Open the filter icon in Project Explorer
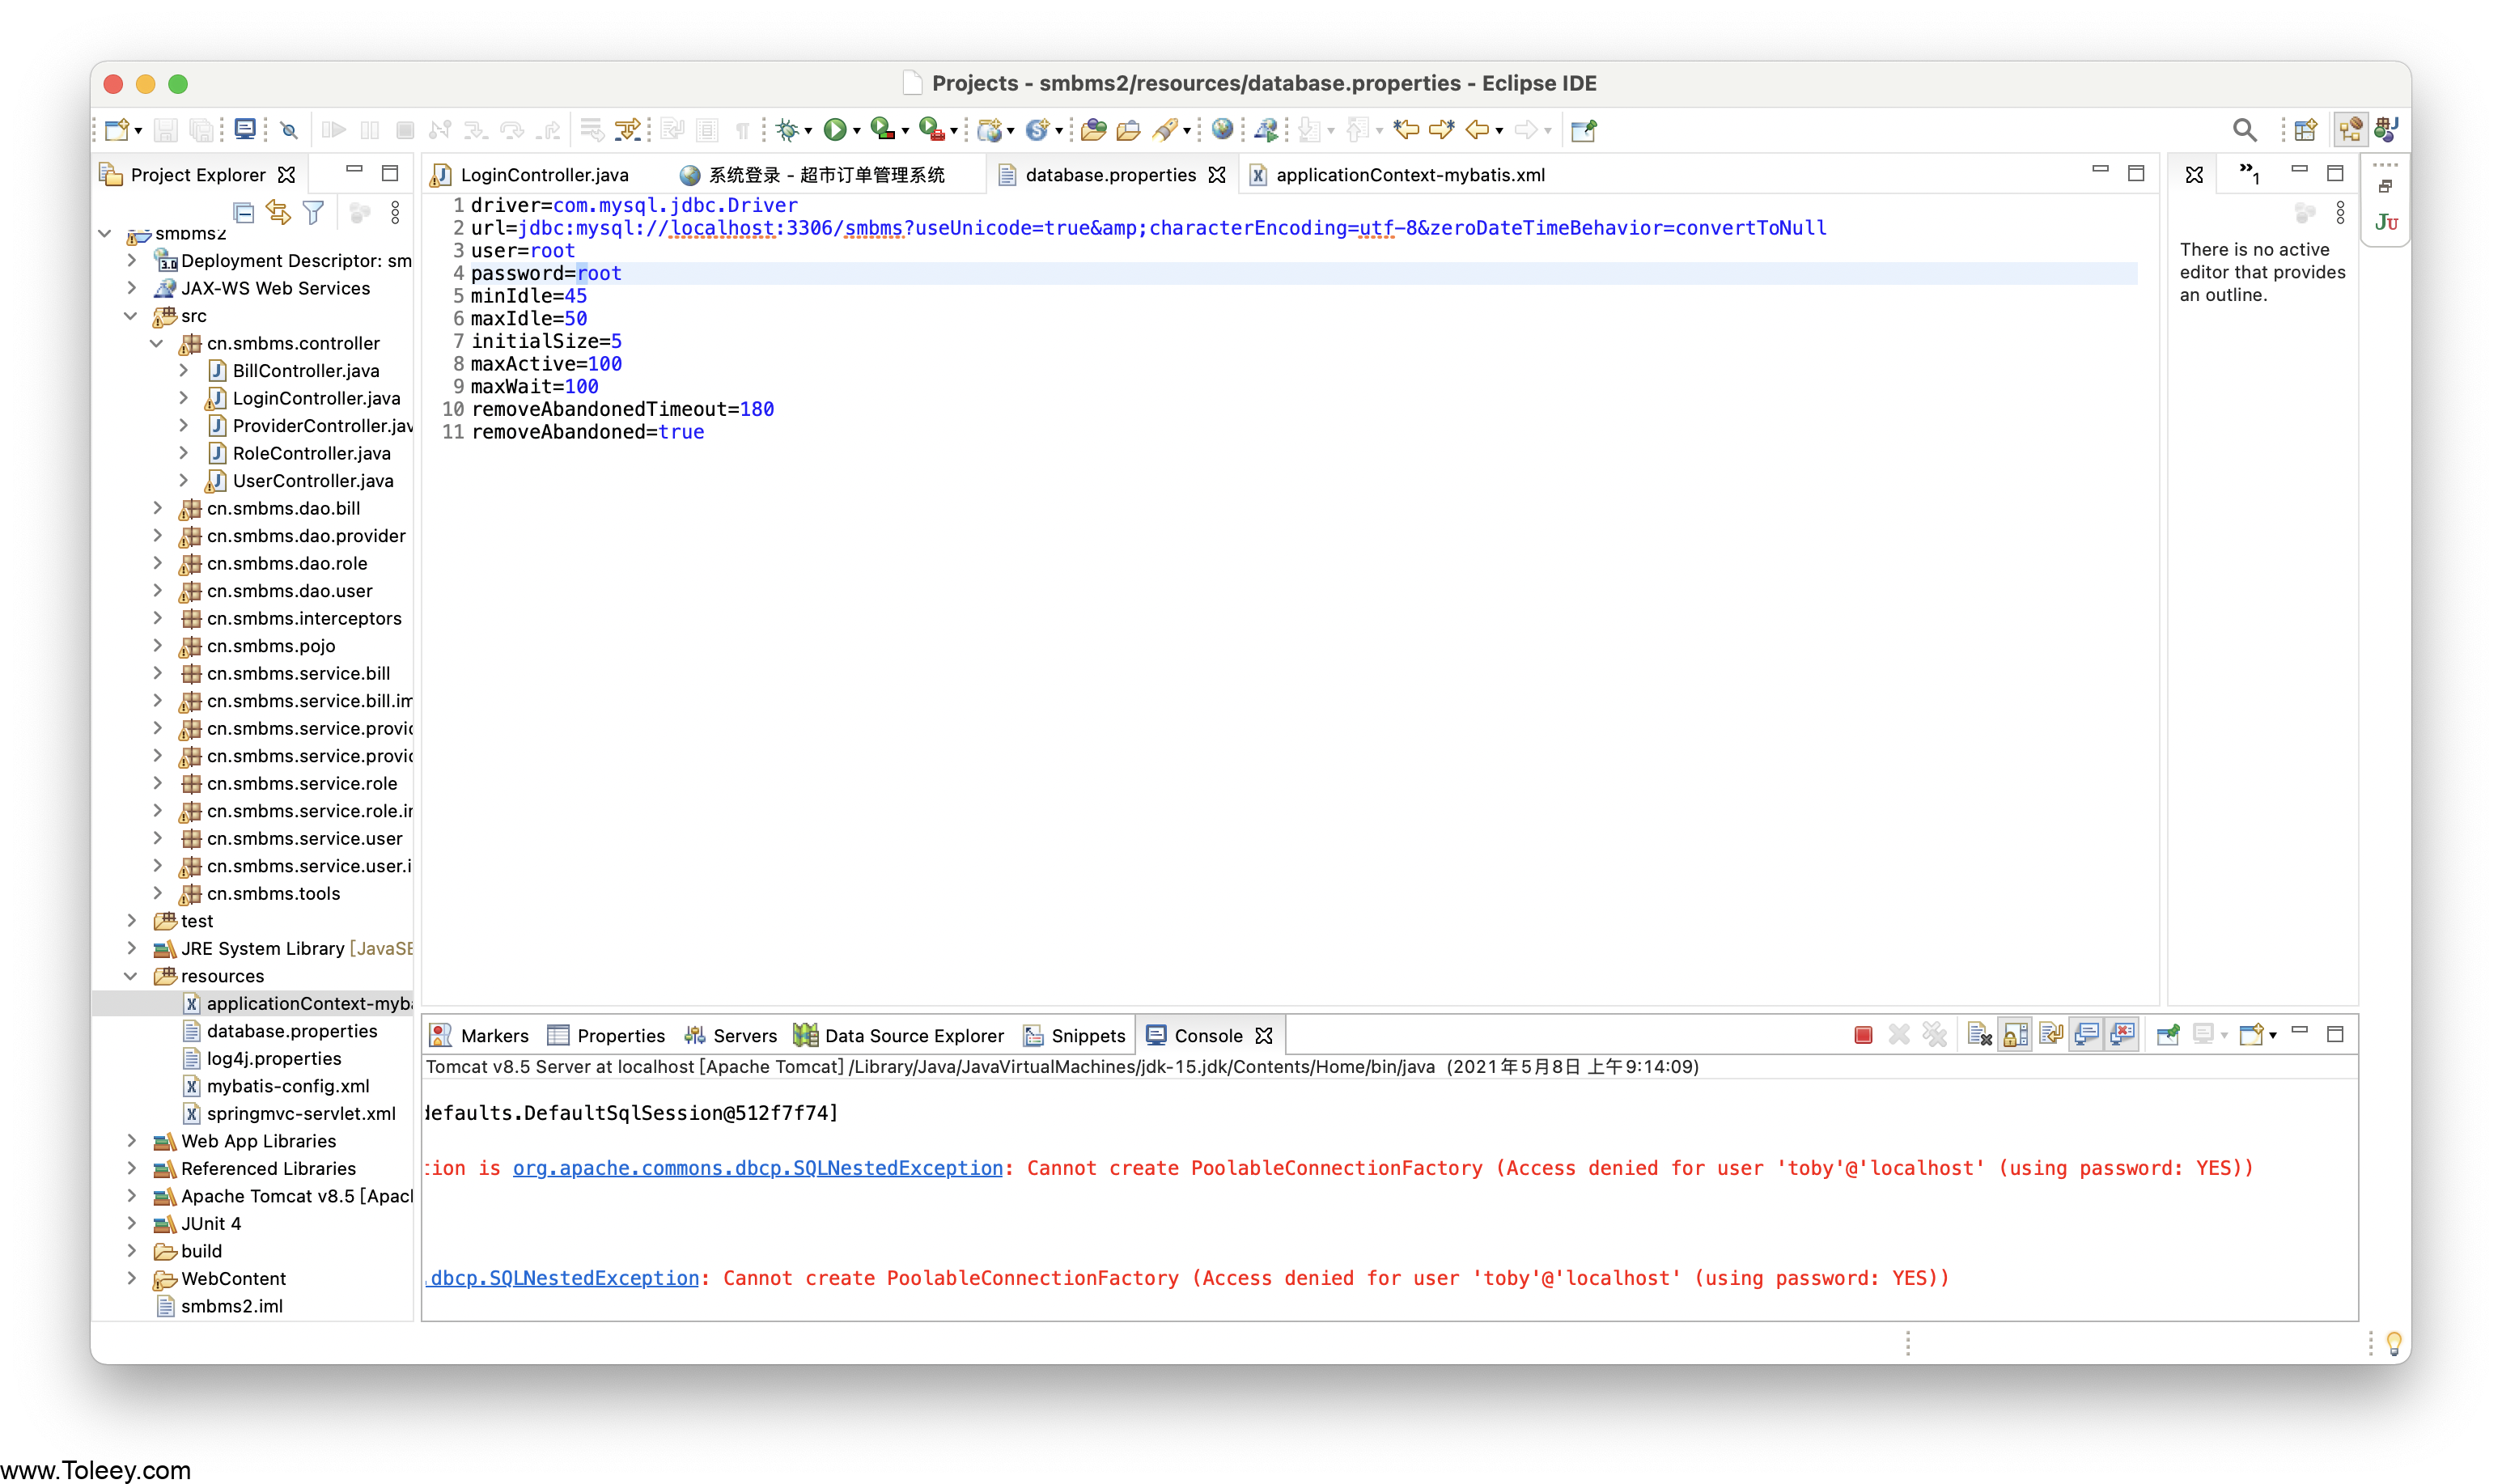The height and width of the screenshot is (1484, 2502). [x=313, y=213]
